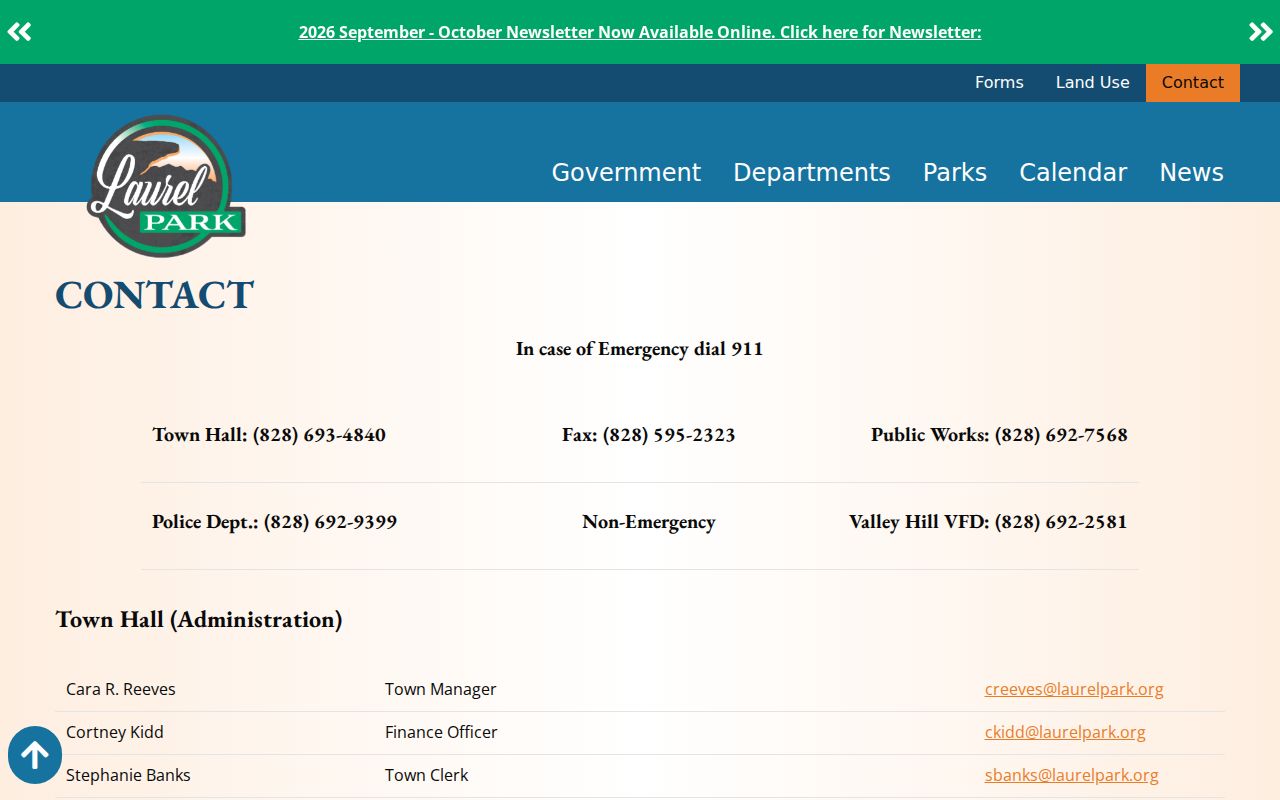Image resolution: width=1280 pixels, height=800 pixels.
Task: Open the Departments menu
Action: 811,172
